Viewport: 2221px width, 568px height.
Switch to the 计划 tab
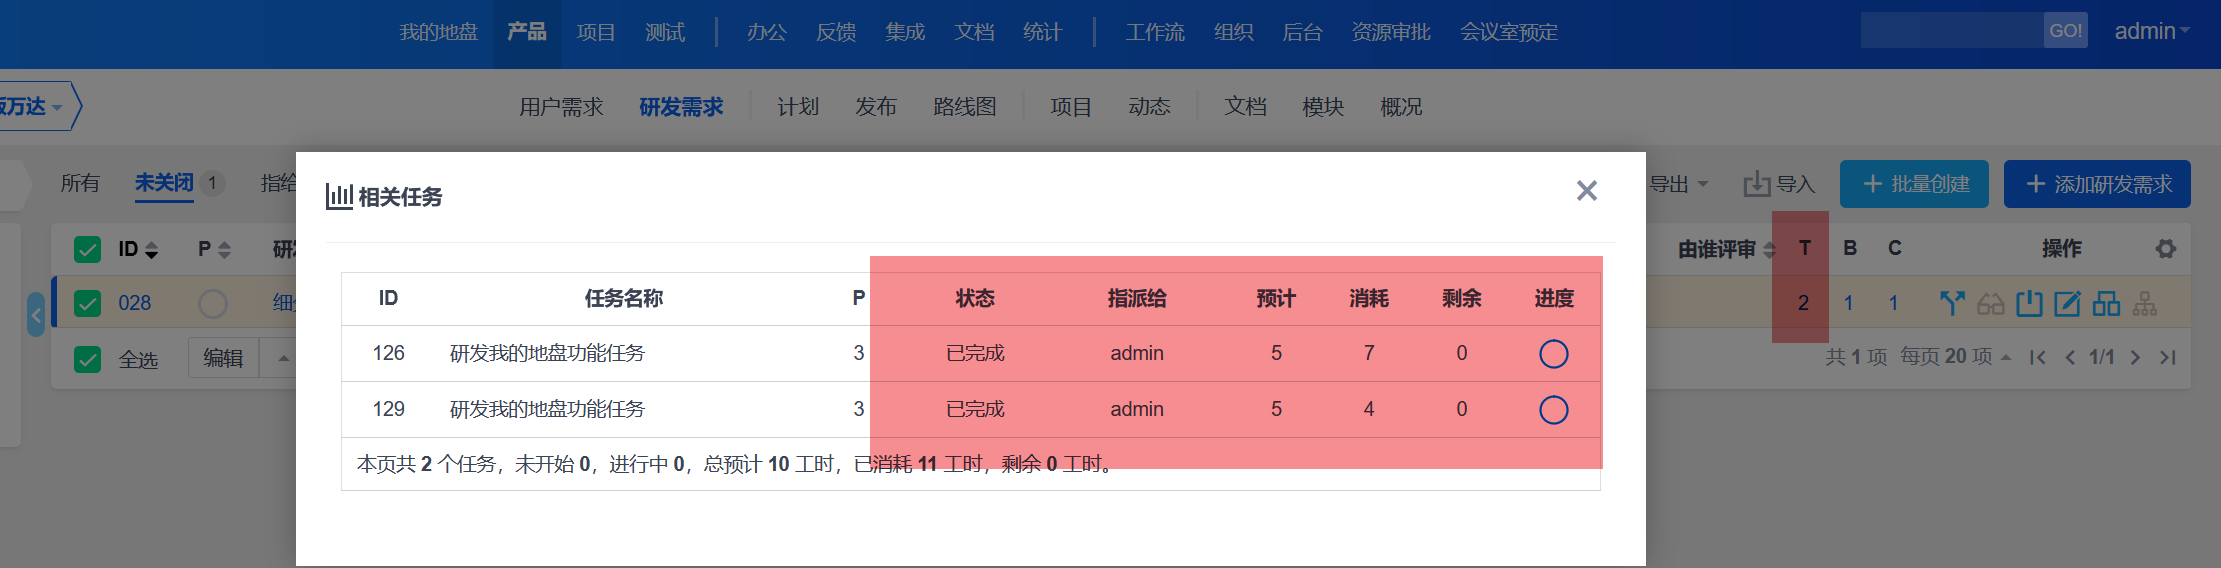point(798,106)
